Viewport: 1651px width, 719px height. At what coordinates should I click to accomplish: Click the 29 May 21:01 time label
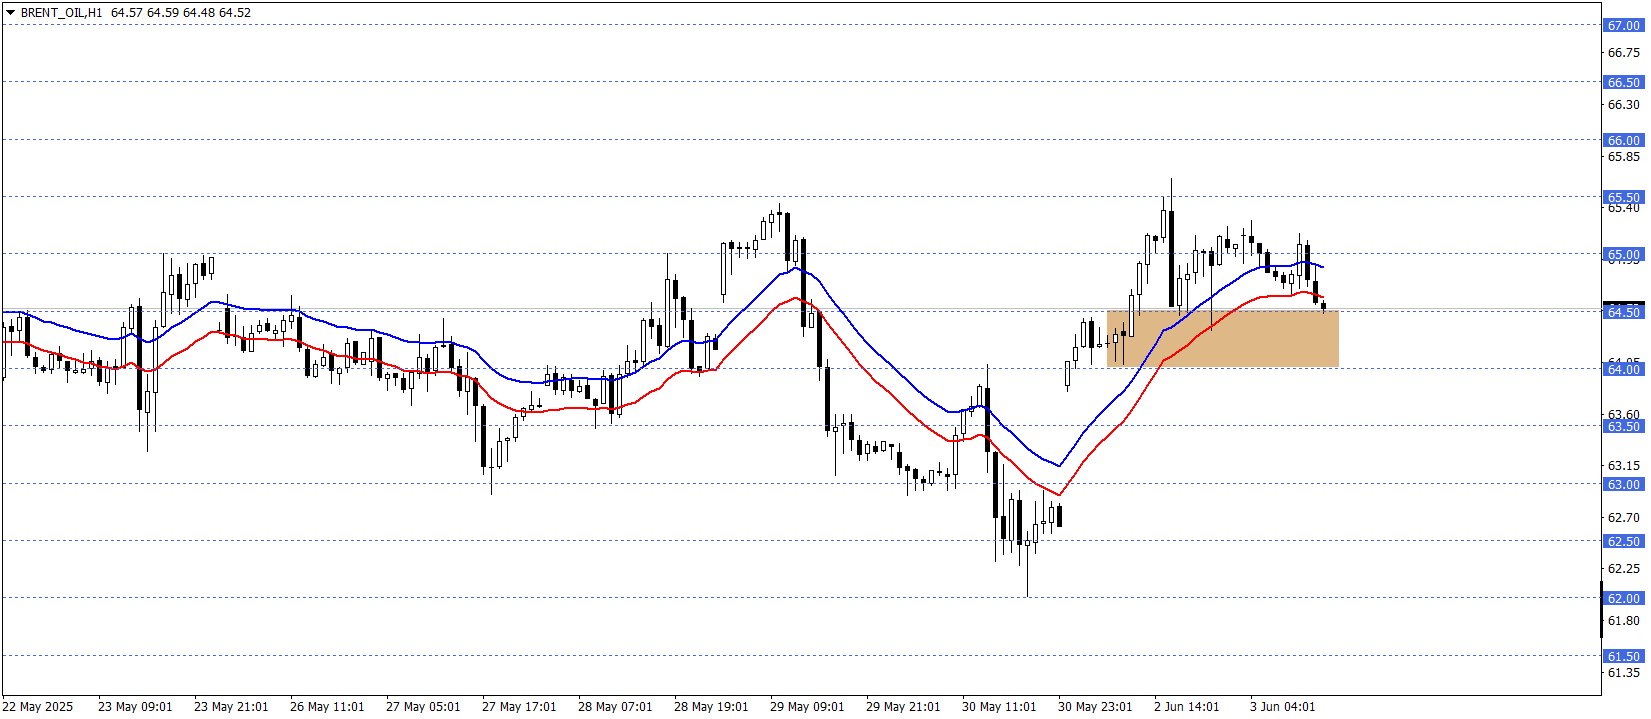coord(903,707)
